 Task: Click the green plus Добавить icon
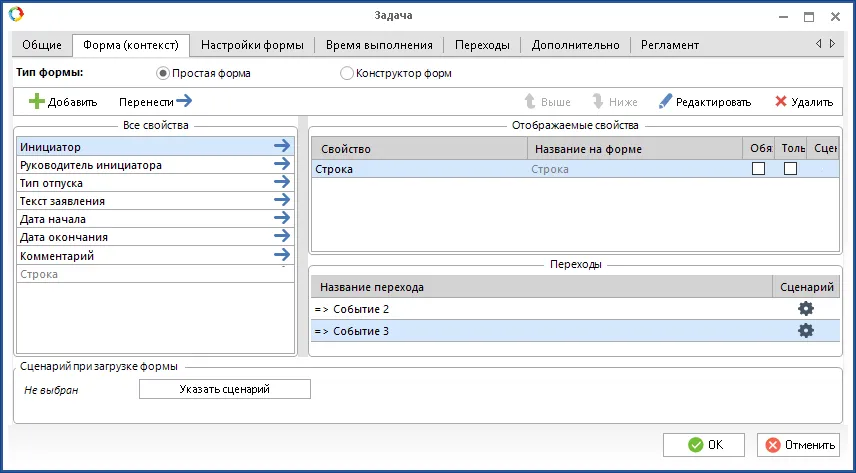[x=36, y=101]
